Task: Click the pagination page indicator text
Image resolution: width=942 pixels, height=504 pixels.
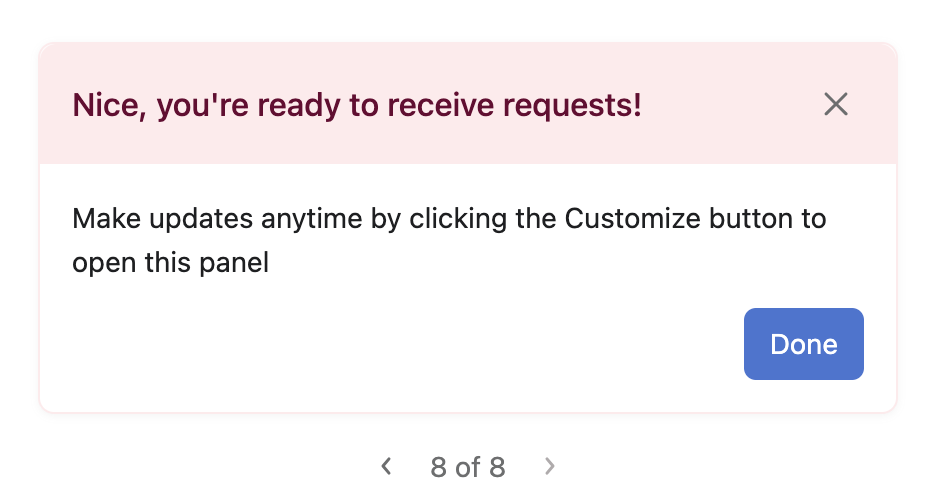Action: (x=467, y=467)
